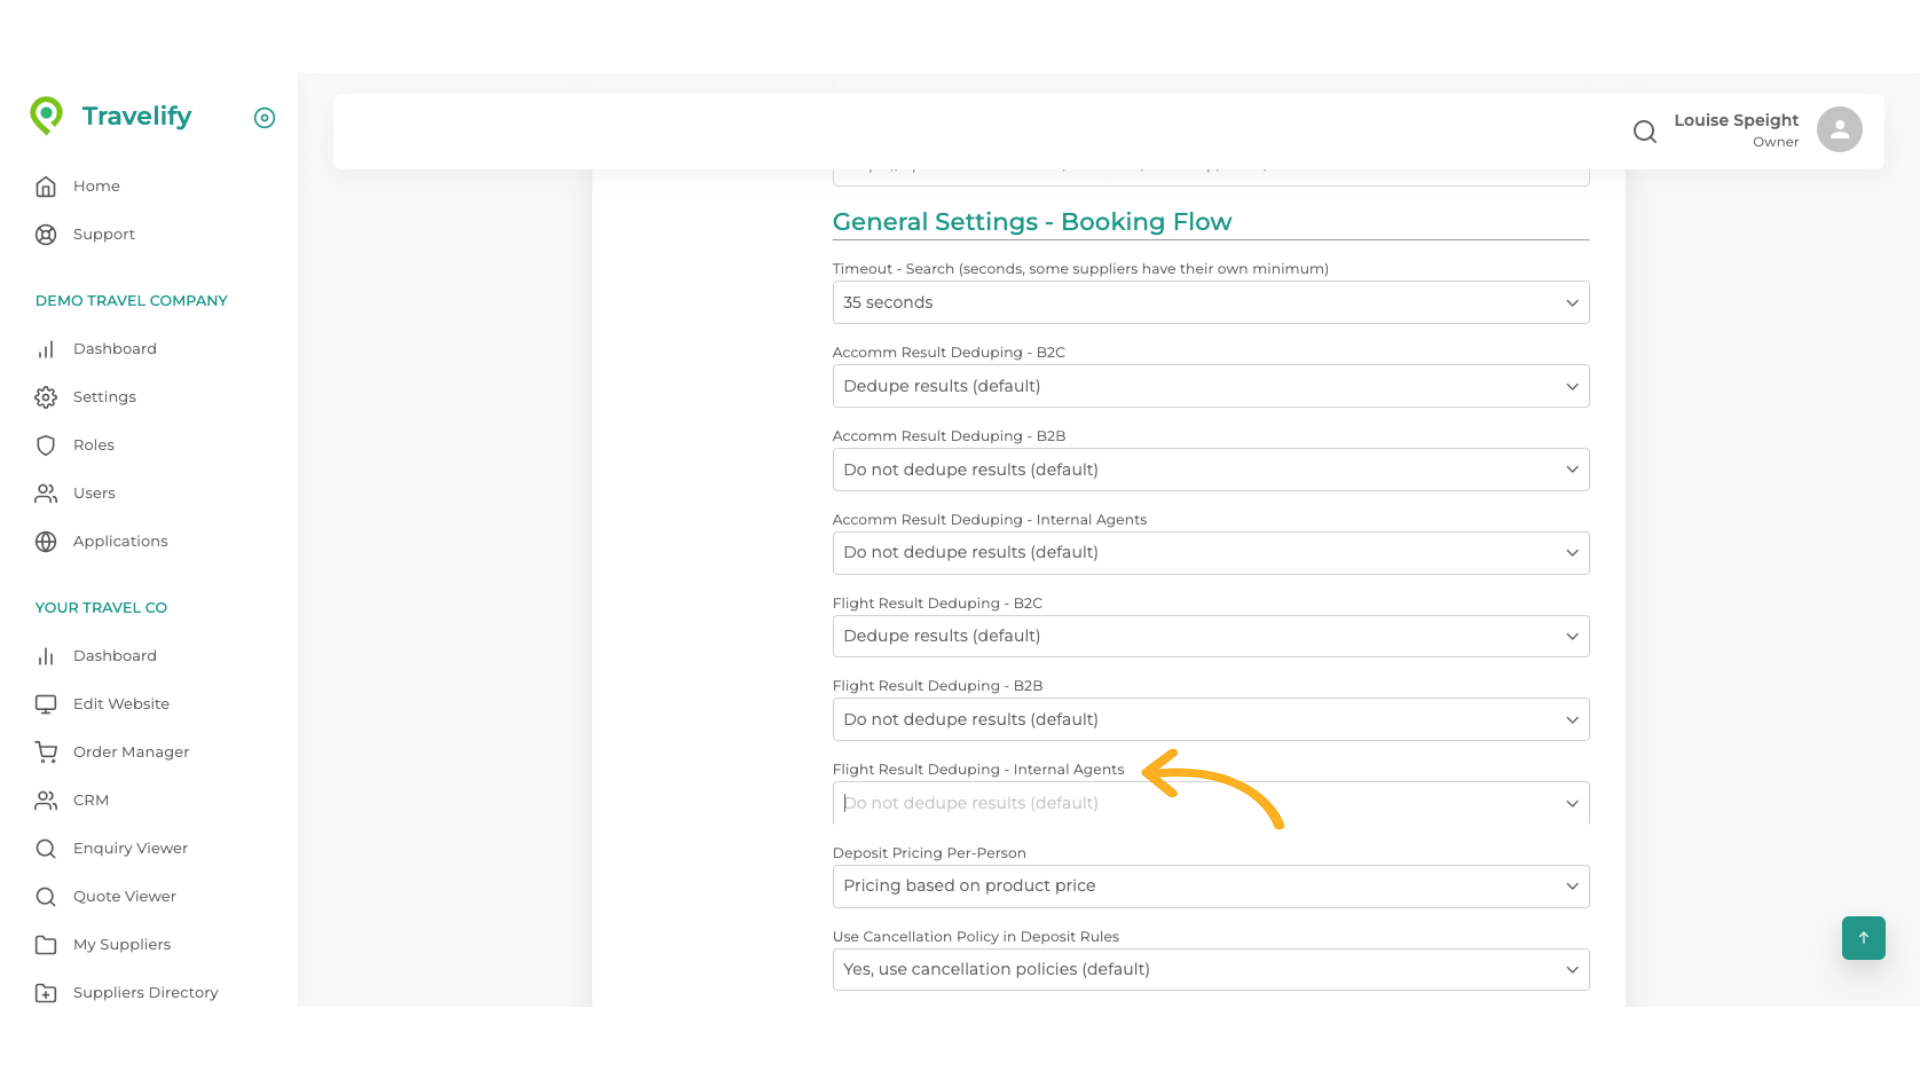Viewport: 1920px width, 1080px height.
Task: Click the Order Manager cart icon
Action: [46, 752]
